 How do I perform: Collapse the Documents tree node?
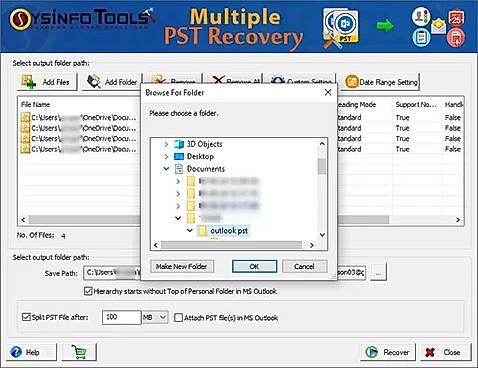coord(166,169)
